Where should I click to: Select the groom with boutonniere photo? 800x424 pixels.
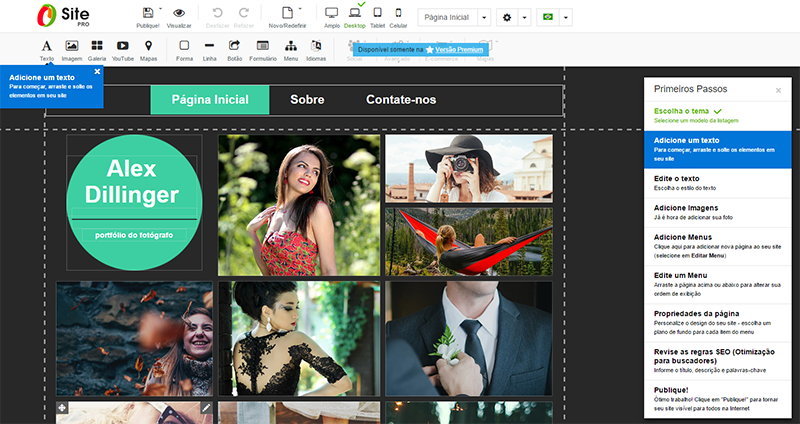pyautogui.click(x=469, y=339)
